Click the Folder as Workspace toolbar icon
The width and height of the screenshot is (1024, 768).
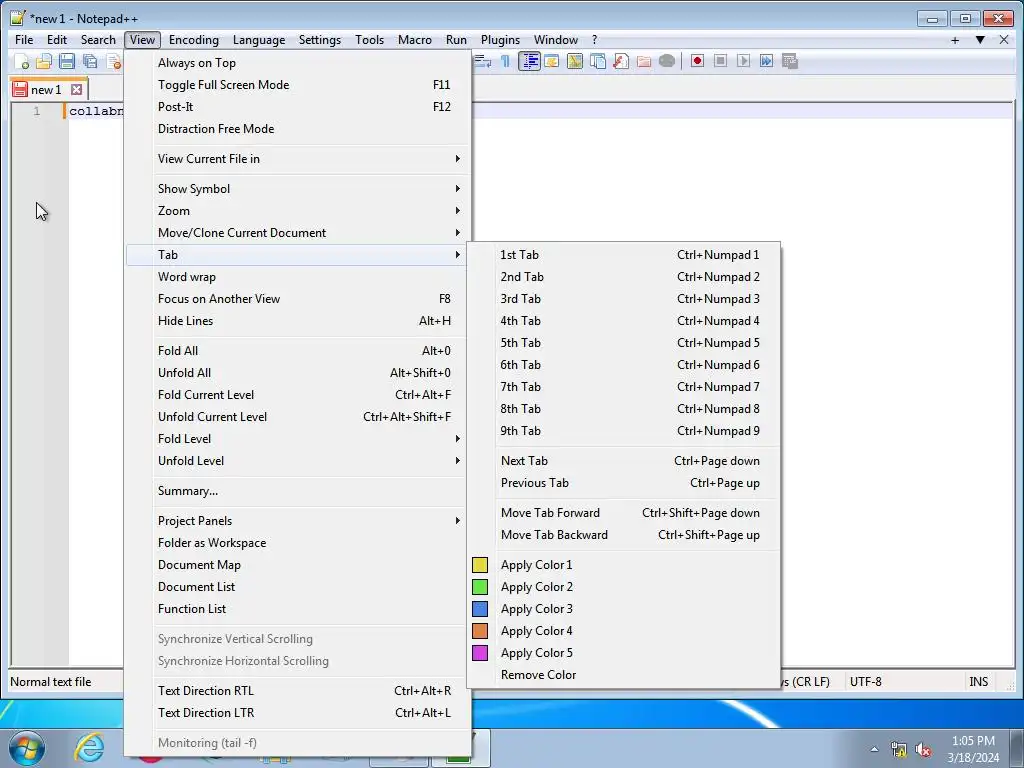coord(644,61)
